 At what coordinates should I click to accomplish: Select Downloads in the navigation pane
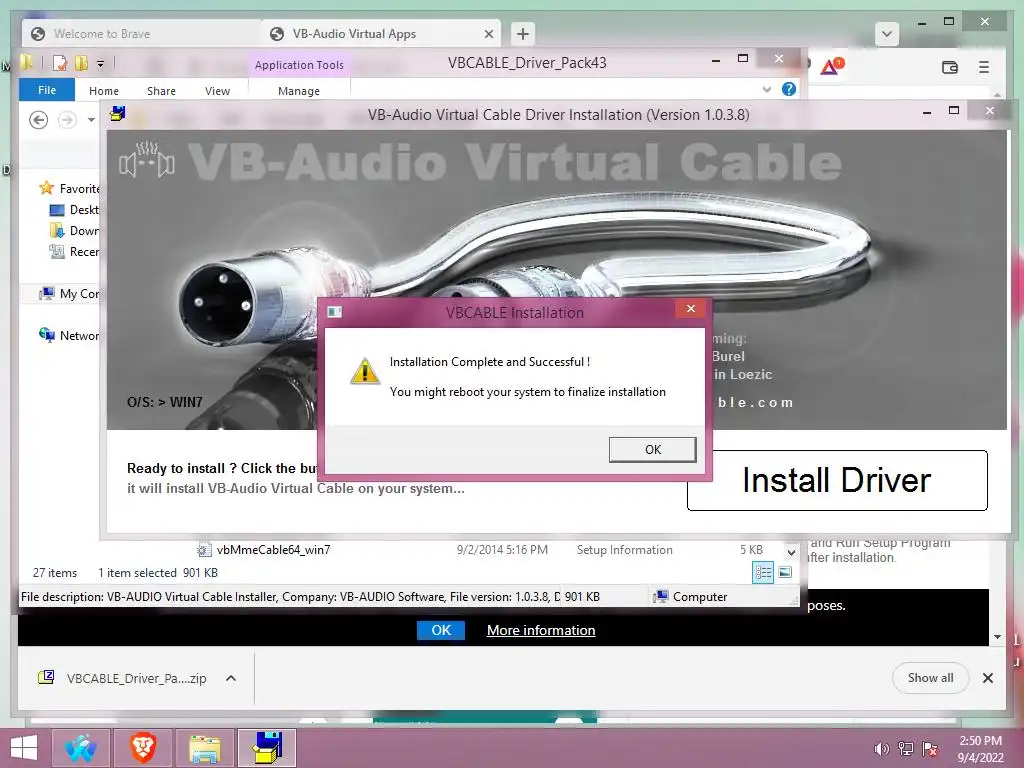point(74,231)
